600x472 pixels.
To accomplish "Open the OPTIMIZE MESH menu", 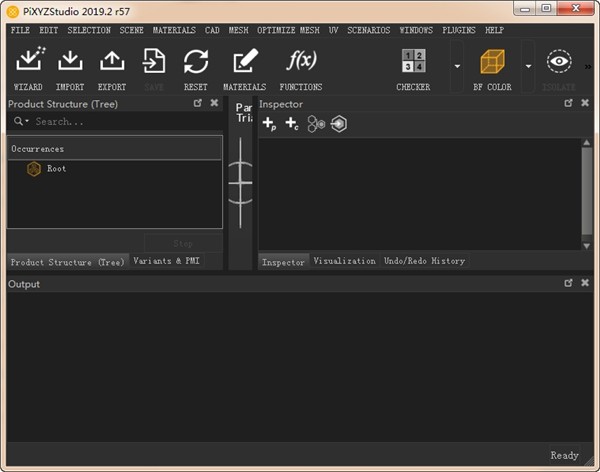I will pos(289,30).
